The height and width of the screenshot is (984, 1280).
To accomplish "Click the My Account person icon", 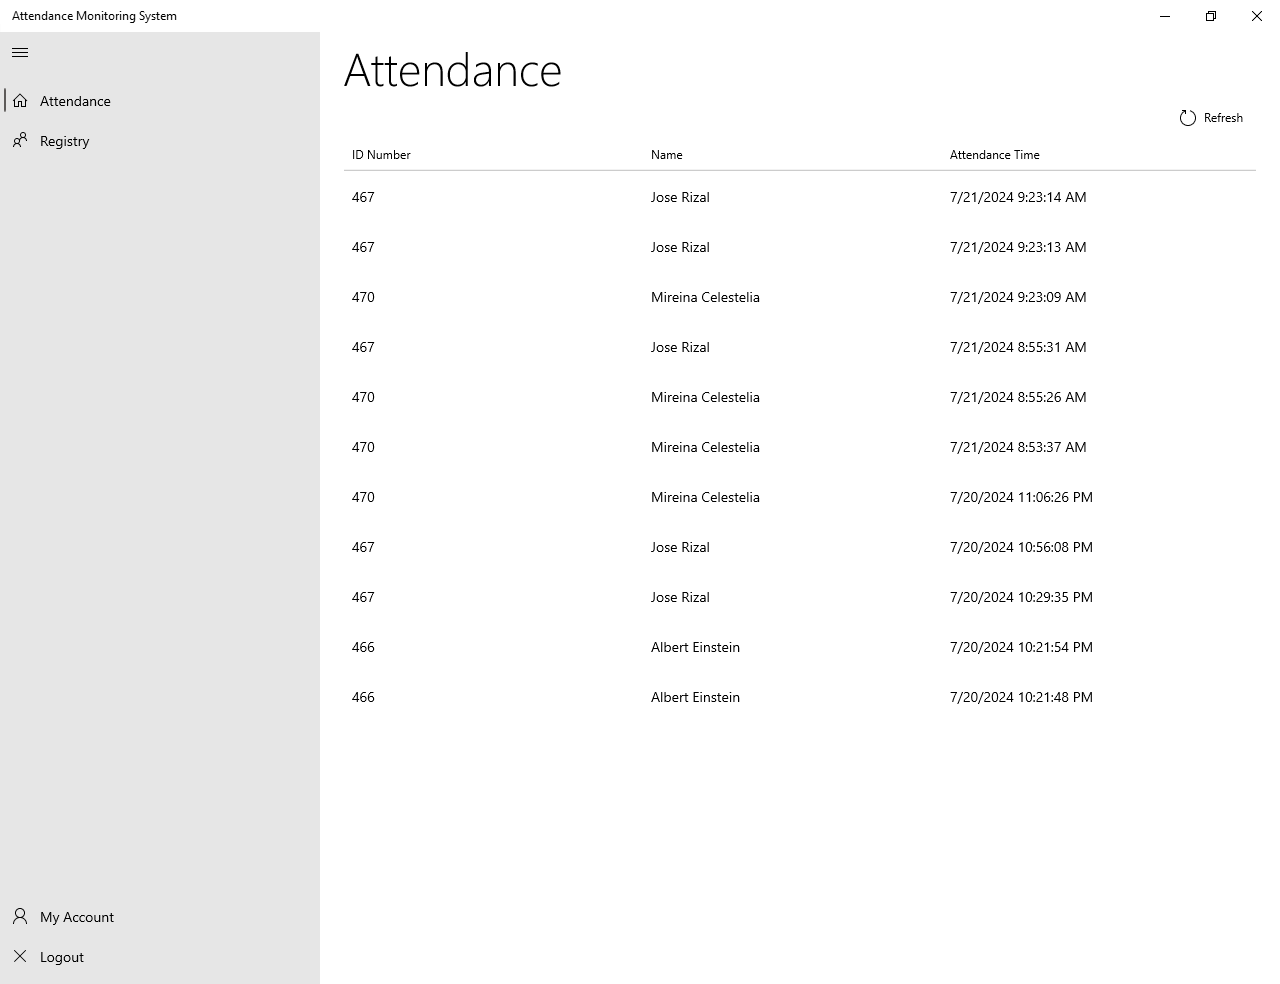I will pyautogui.click(x=20, y=917).
